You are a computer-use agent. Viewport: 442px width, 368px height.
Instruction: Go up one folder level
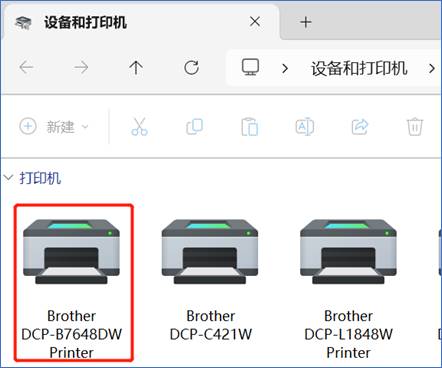point(136,67)
